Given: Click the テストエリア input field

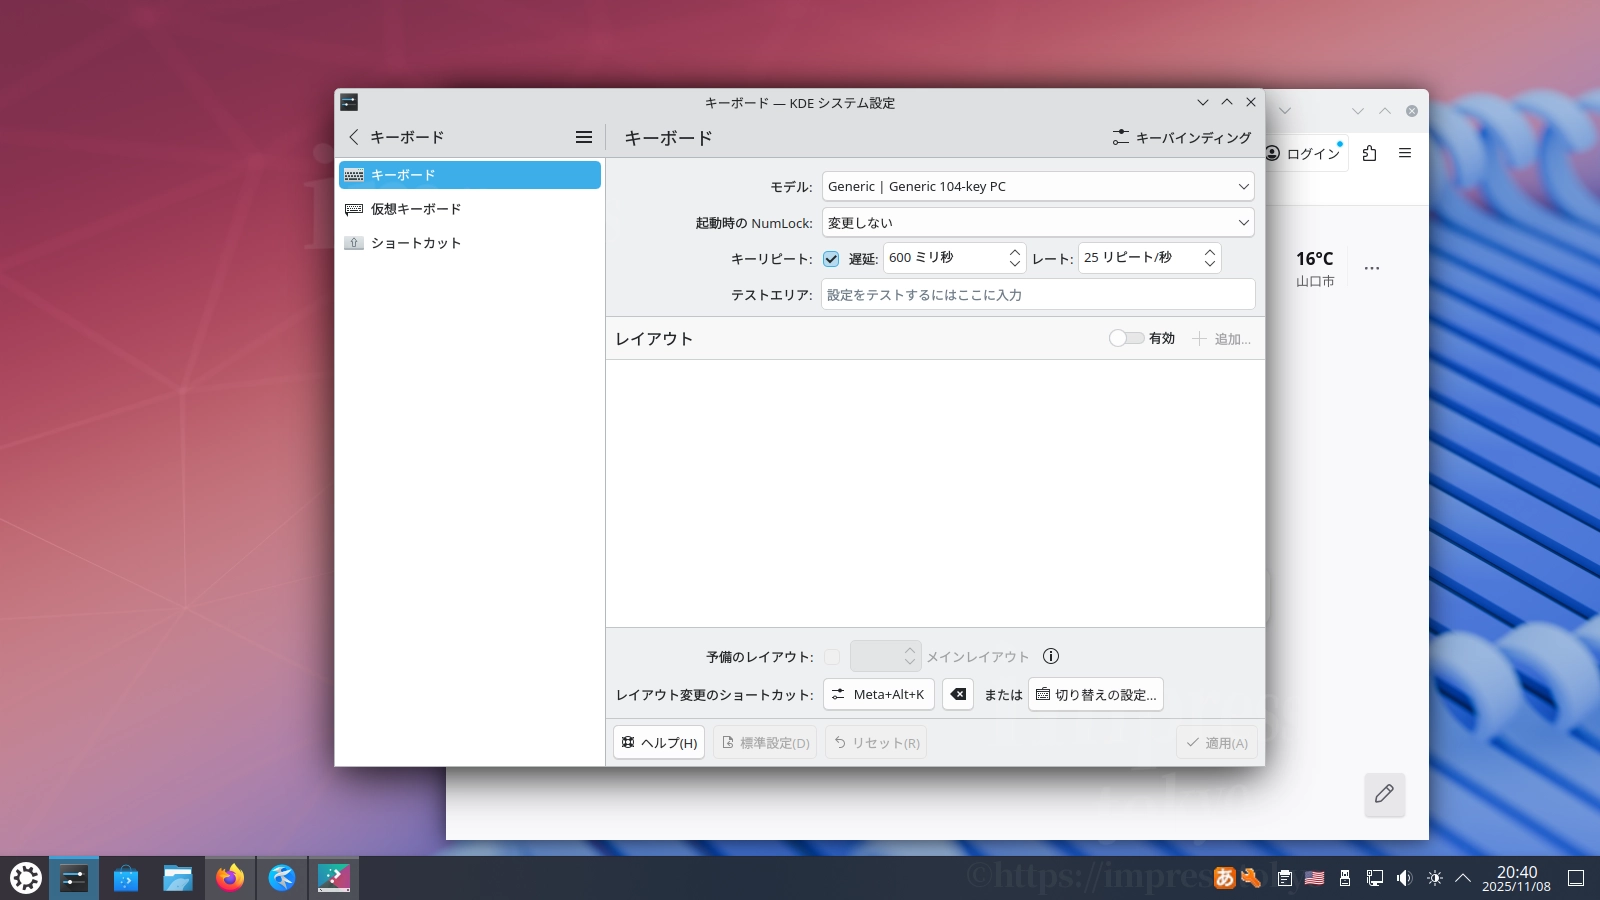Looking at the screenshot, I should (x=1038, y=295).
